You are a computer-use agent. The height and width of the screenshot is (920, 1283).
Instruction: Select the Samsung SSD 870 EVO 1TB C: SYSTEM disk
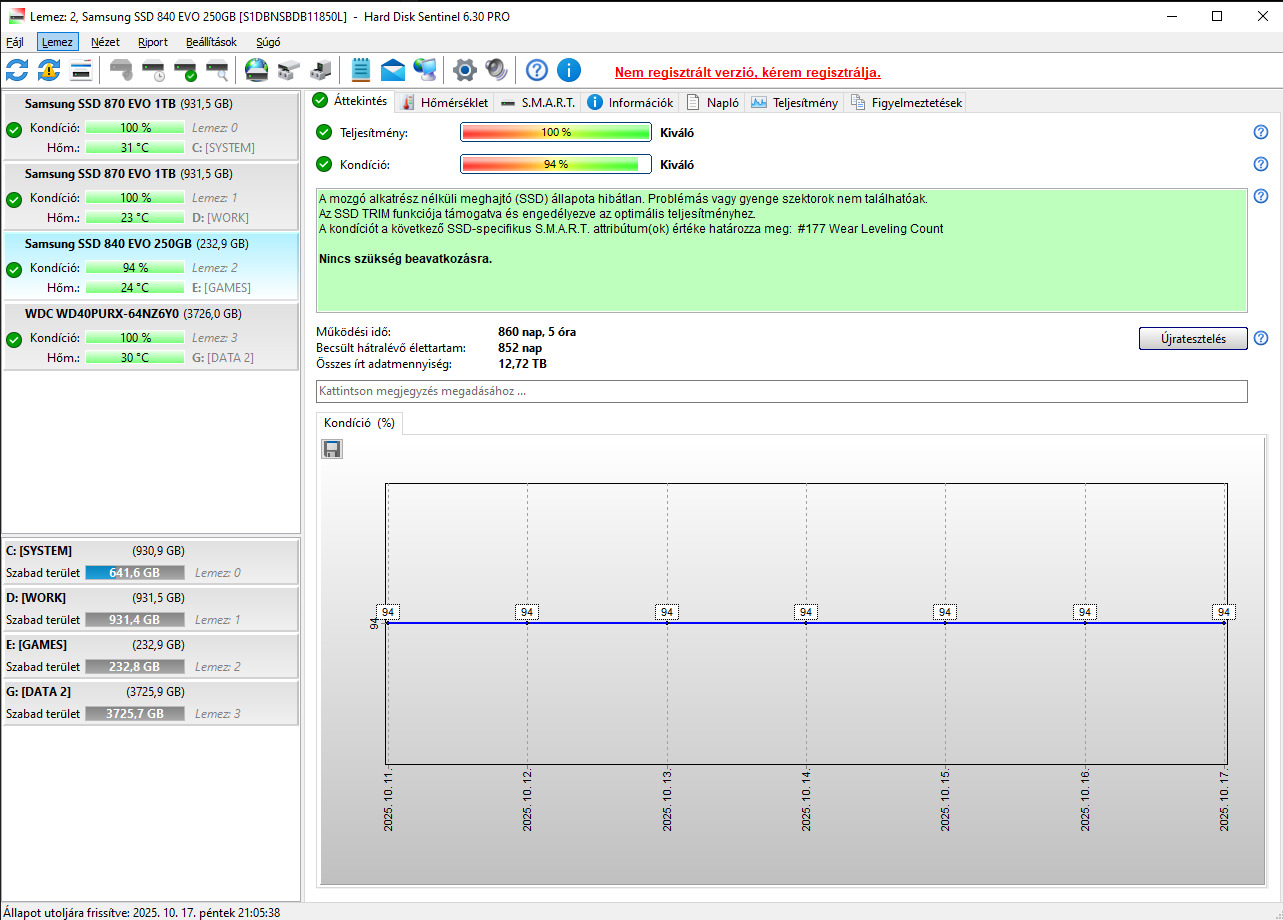coord(150,125)
